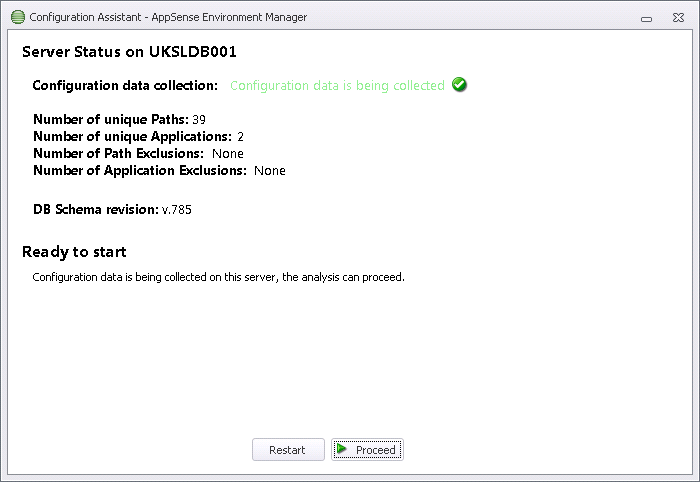Click the Number of unique Applications label
This screenshot has width=700, height=482.
click(133, 136)
